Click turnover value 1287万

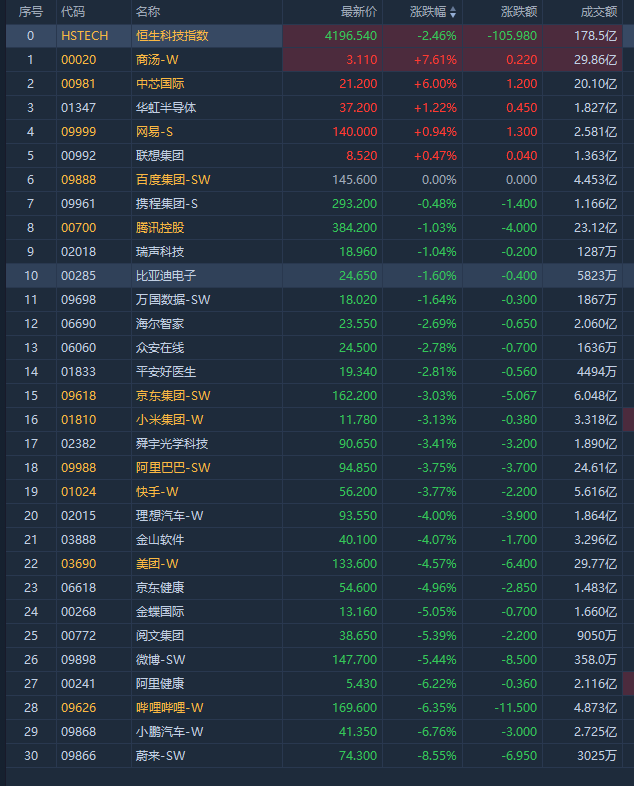(597, 252)
